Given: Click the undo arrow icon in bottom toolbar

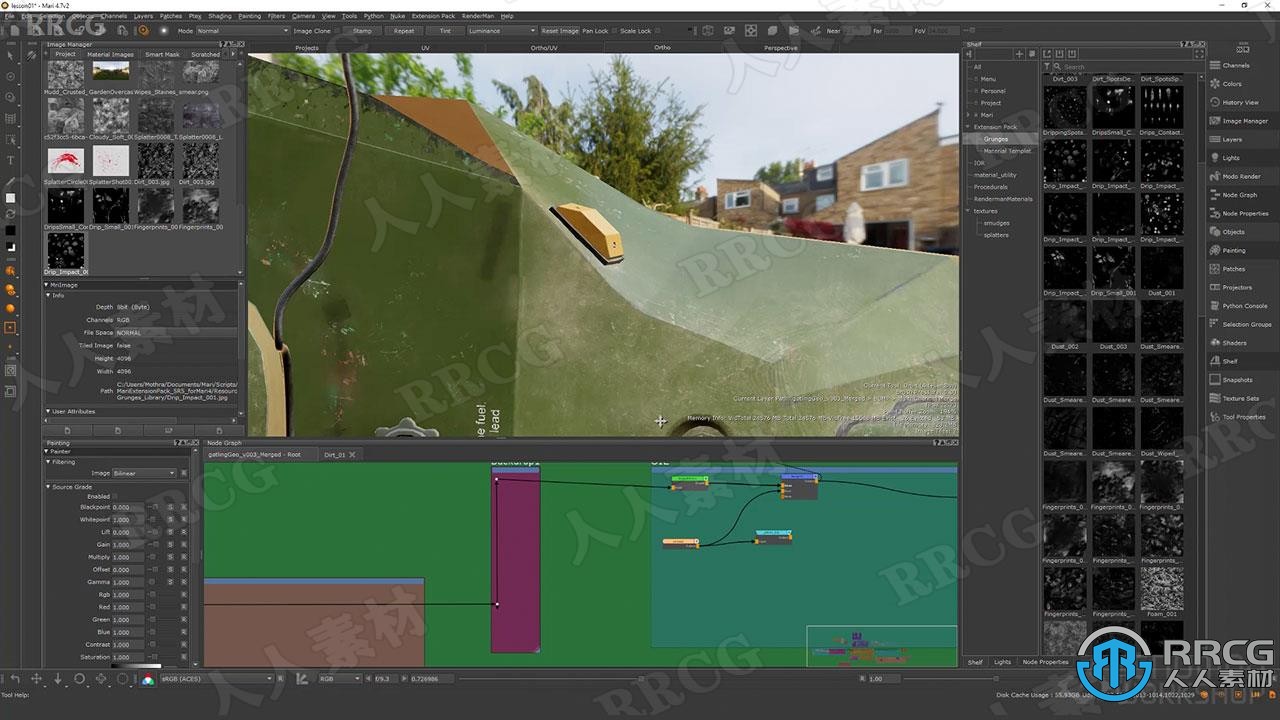Looking at the screenshot, I should coord(15,679).
